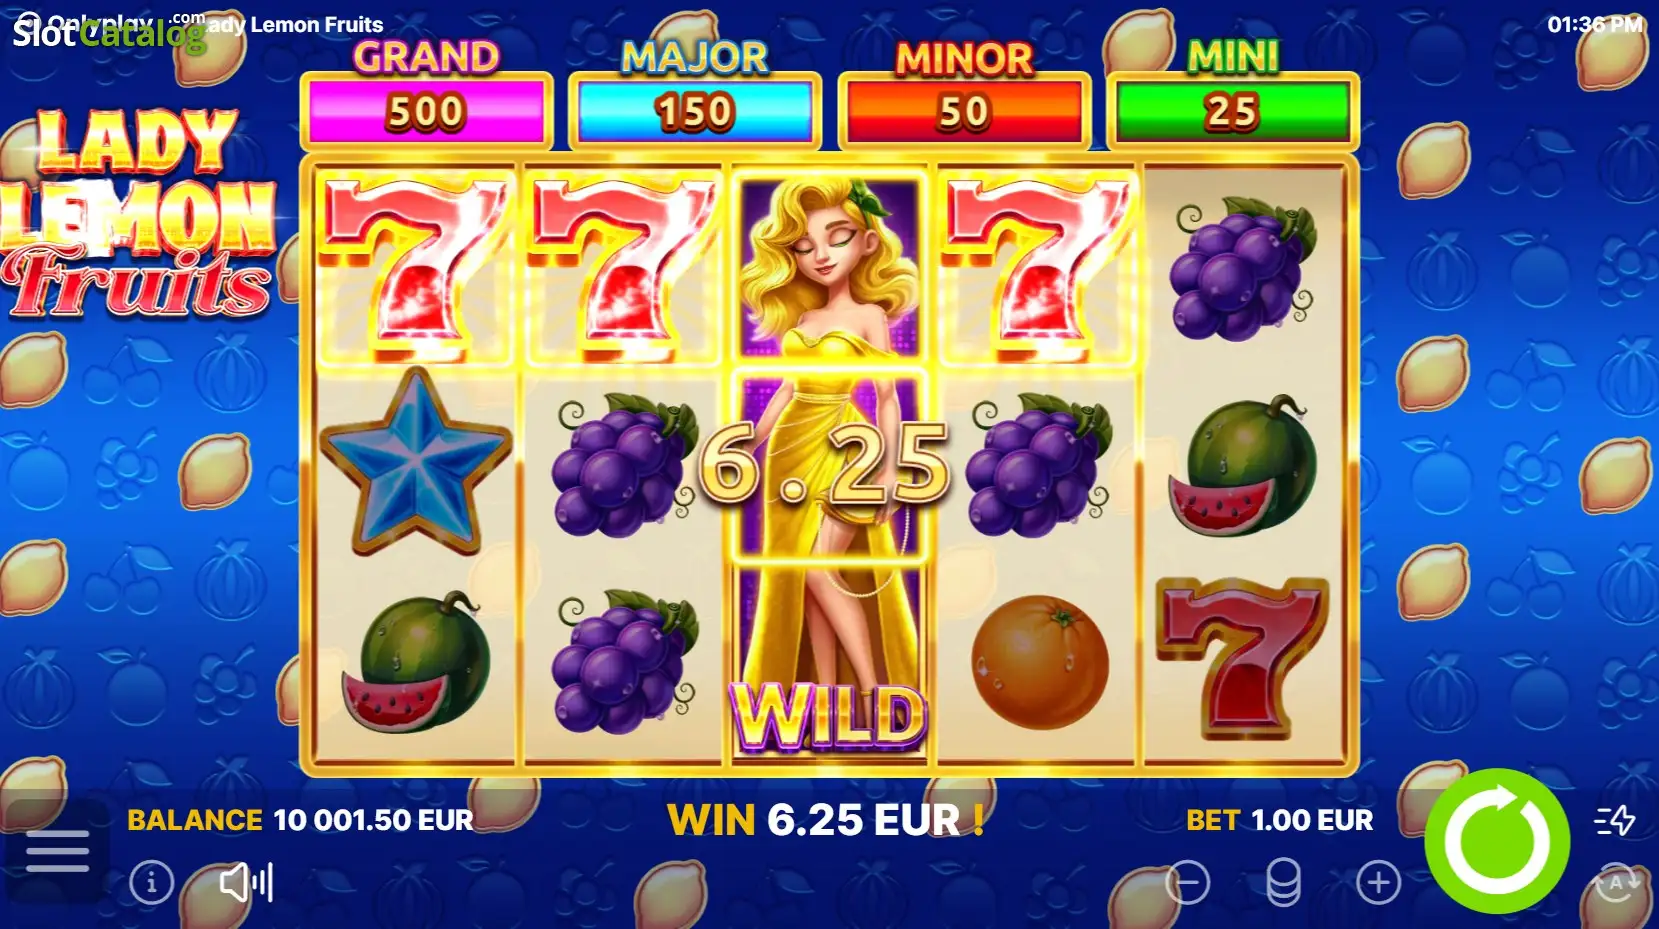
Task: Open the game info icon
Action: (x=151, y=883)
